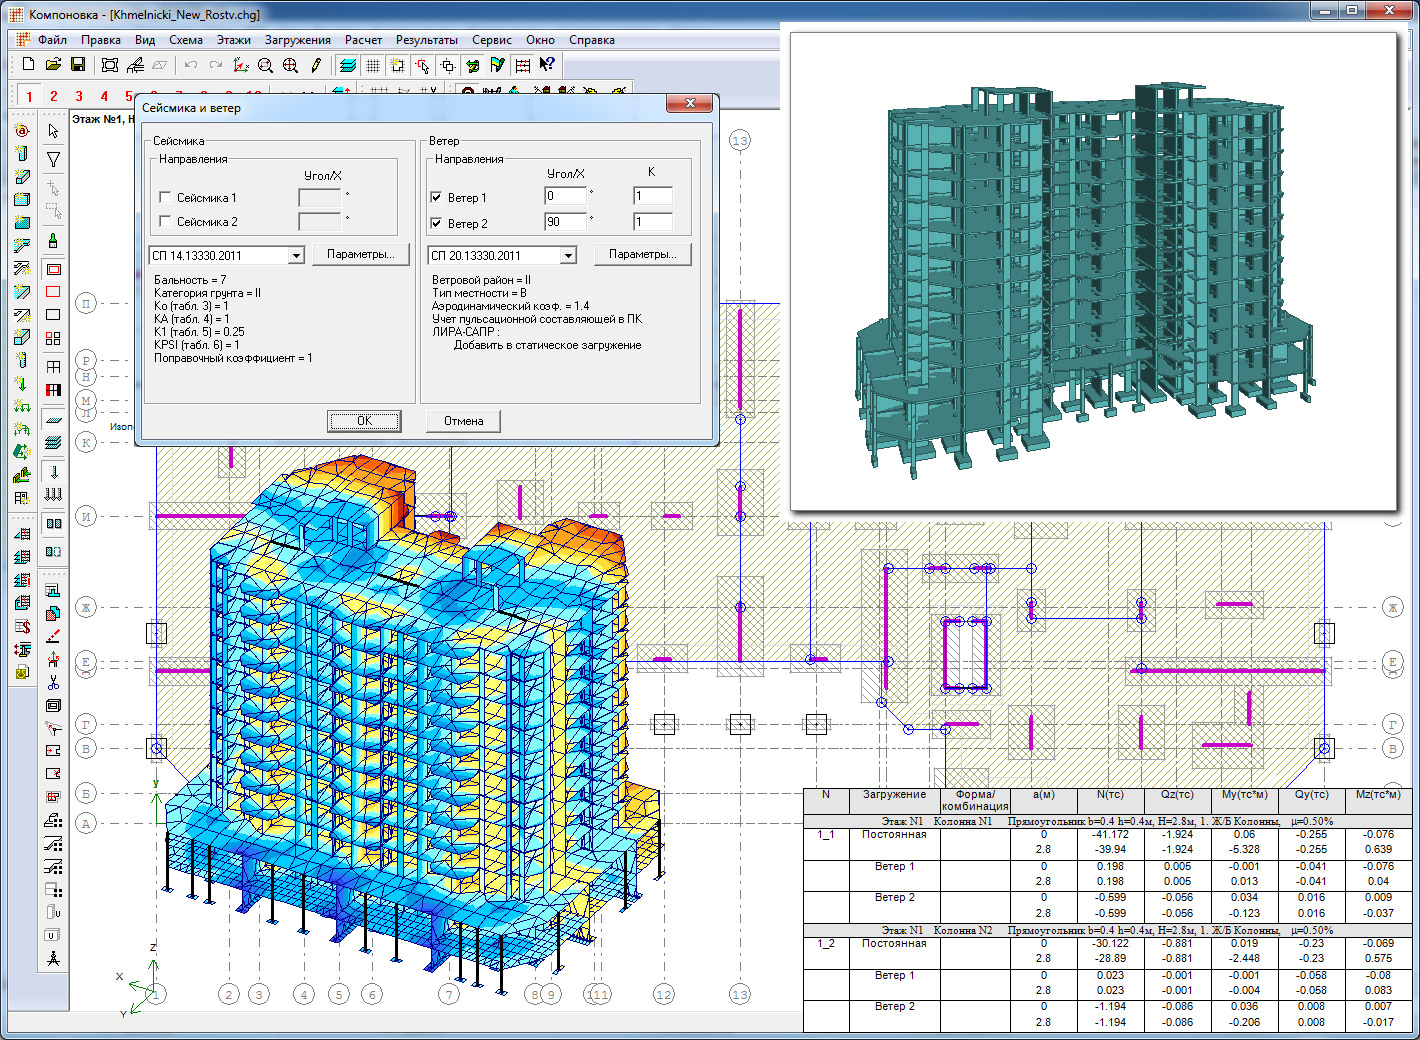The image size is (1420, 1040).
Task: Open the Результаты menu
Action: point(426,40)
